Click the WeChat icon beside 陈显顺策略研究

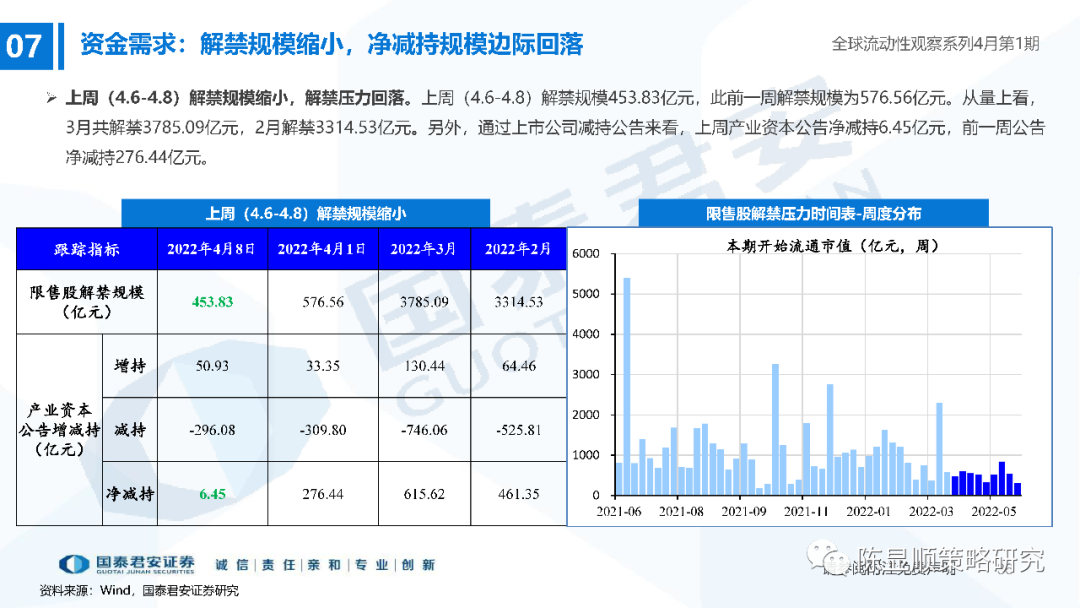[x=829, y=559]
